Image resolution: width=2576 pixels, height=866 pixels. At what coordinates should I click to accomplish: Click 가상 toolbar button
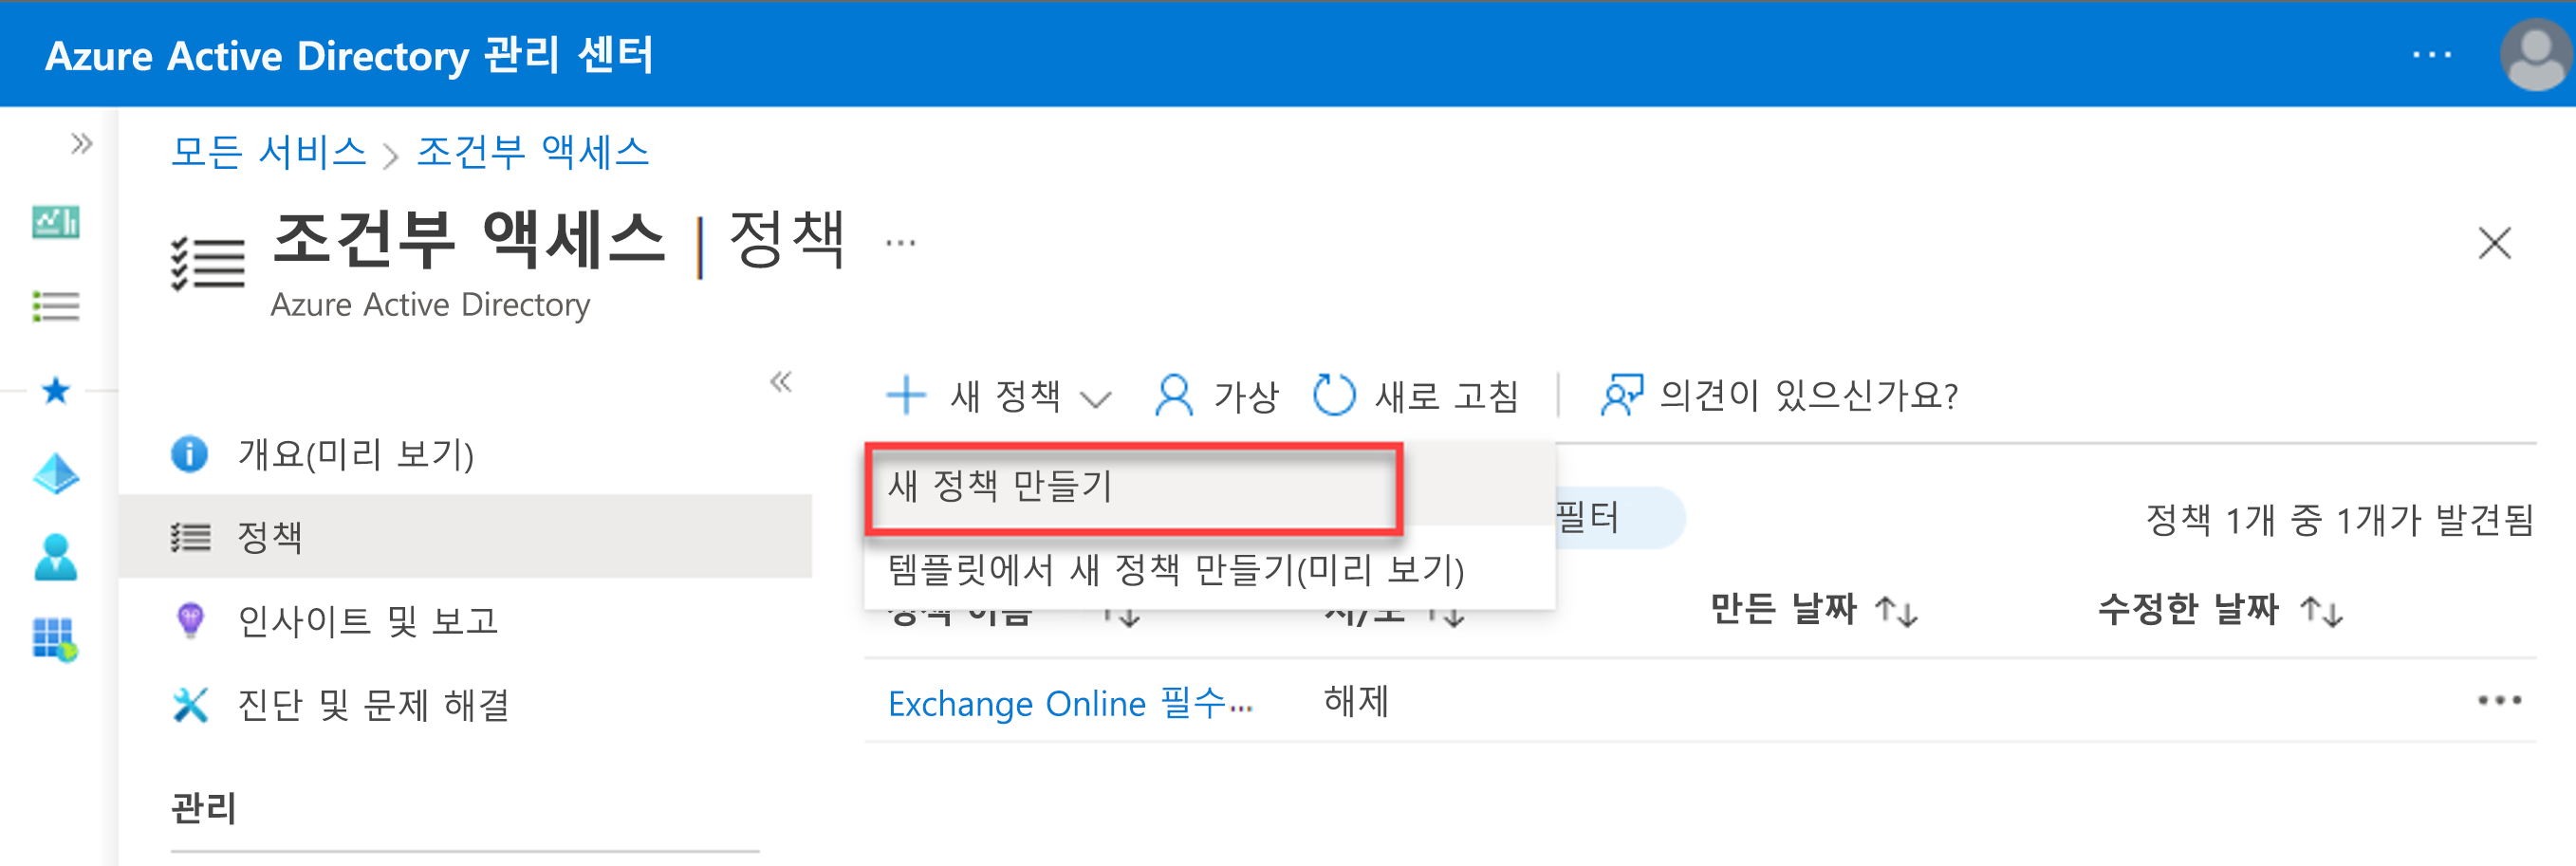(x=1216, y=396)
